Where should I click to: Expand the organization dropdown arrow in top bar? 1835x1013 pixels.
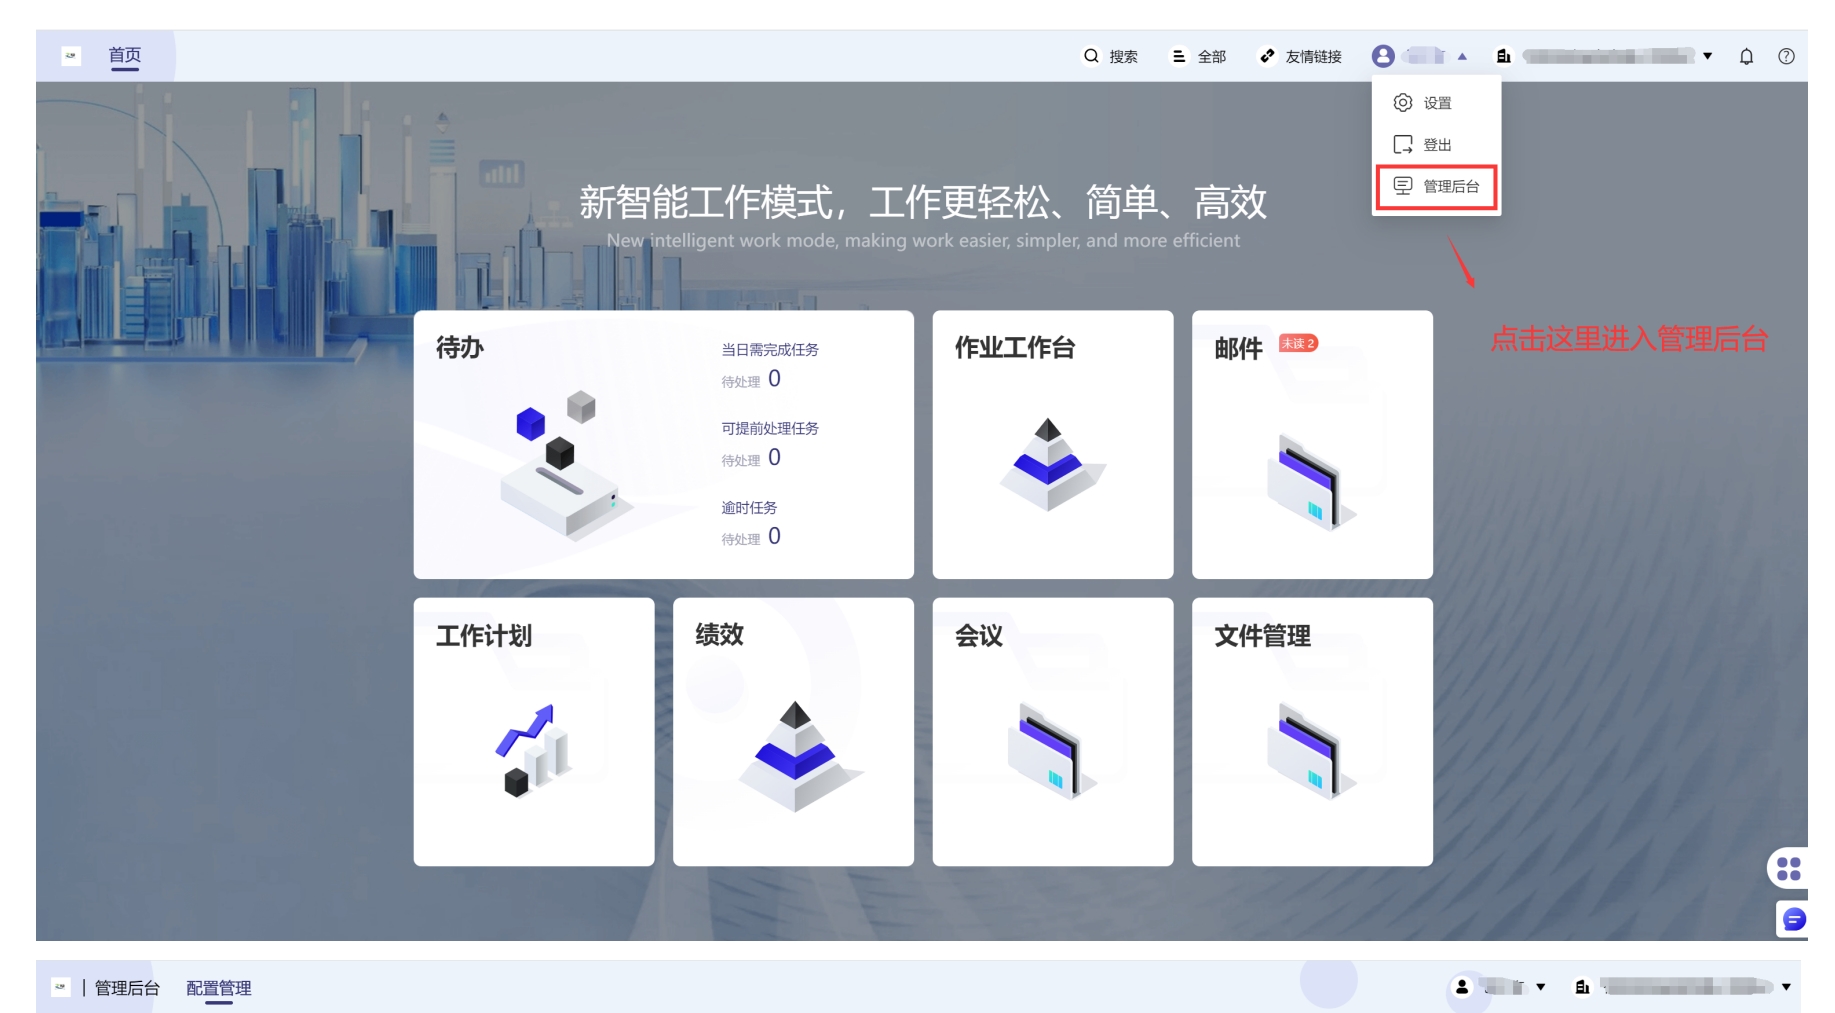click(x=1708, y=56)
